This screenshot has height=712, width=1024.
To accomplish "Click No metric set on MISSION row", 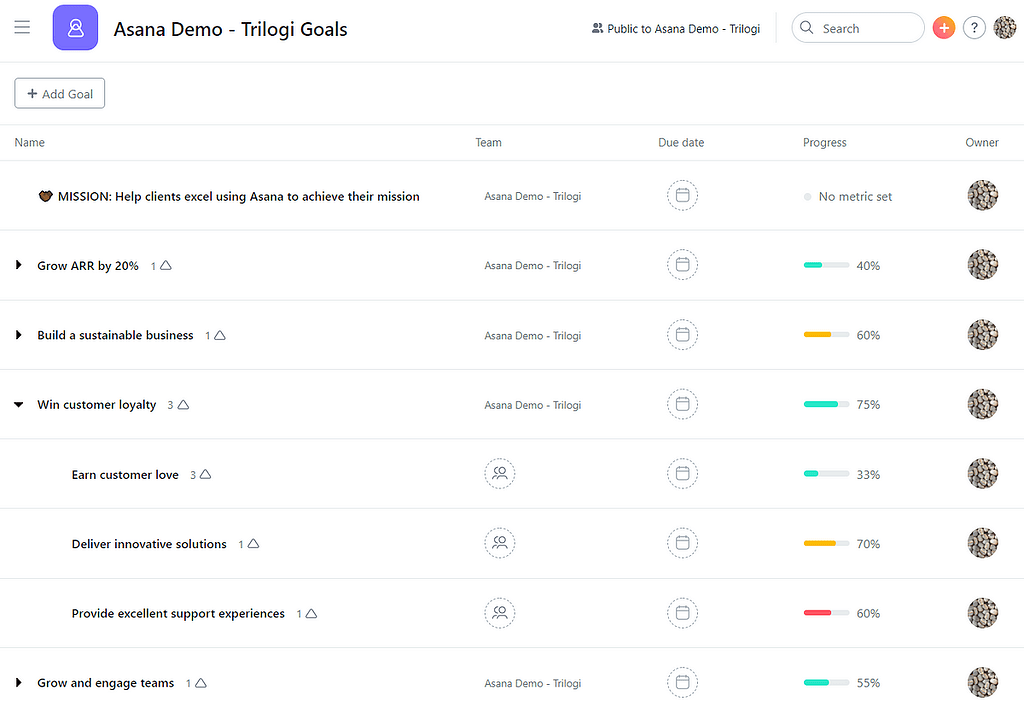I will [855, 197].
